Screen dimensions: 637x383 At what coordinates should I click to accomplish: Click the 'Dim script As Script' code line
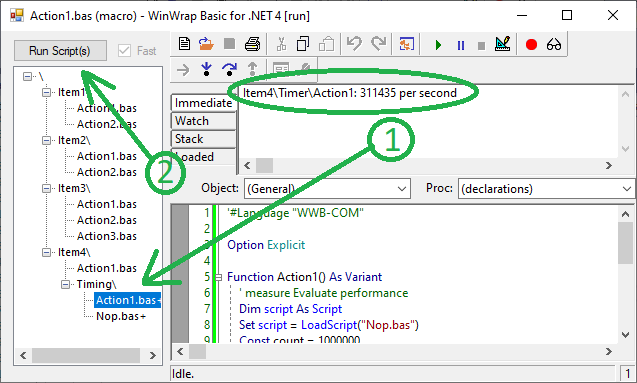(x=290, y=309)
